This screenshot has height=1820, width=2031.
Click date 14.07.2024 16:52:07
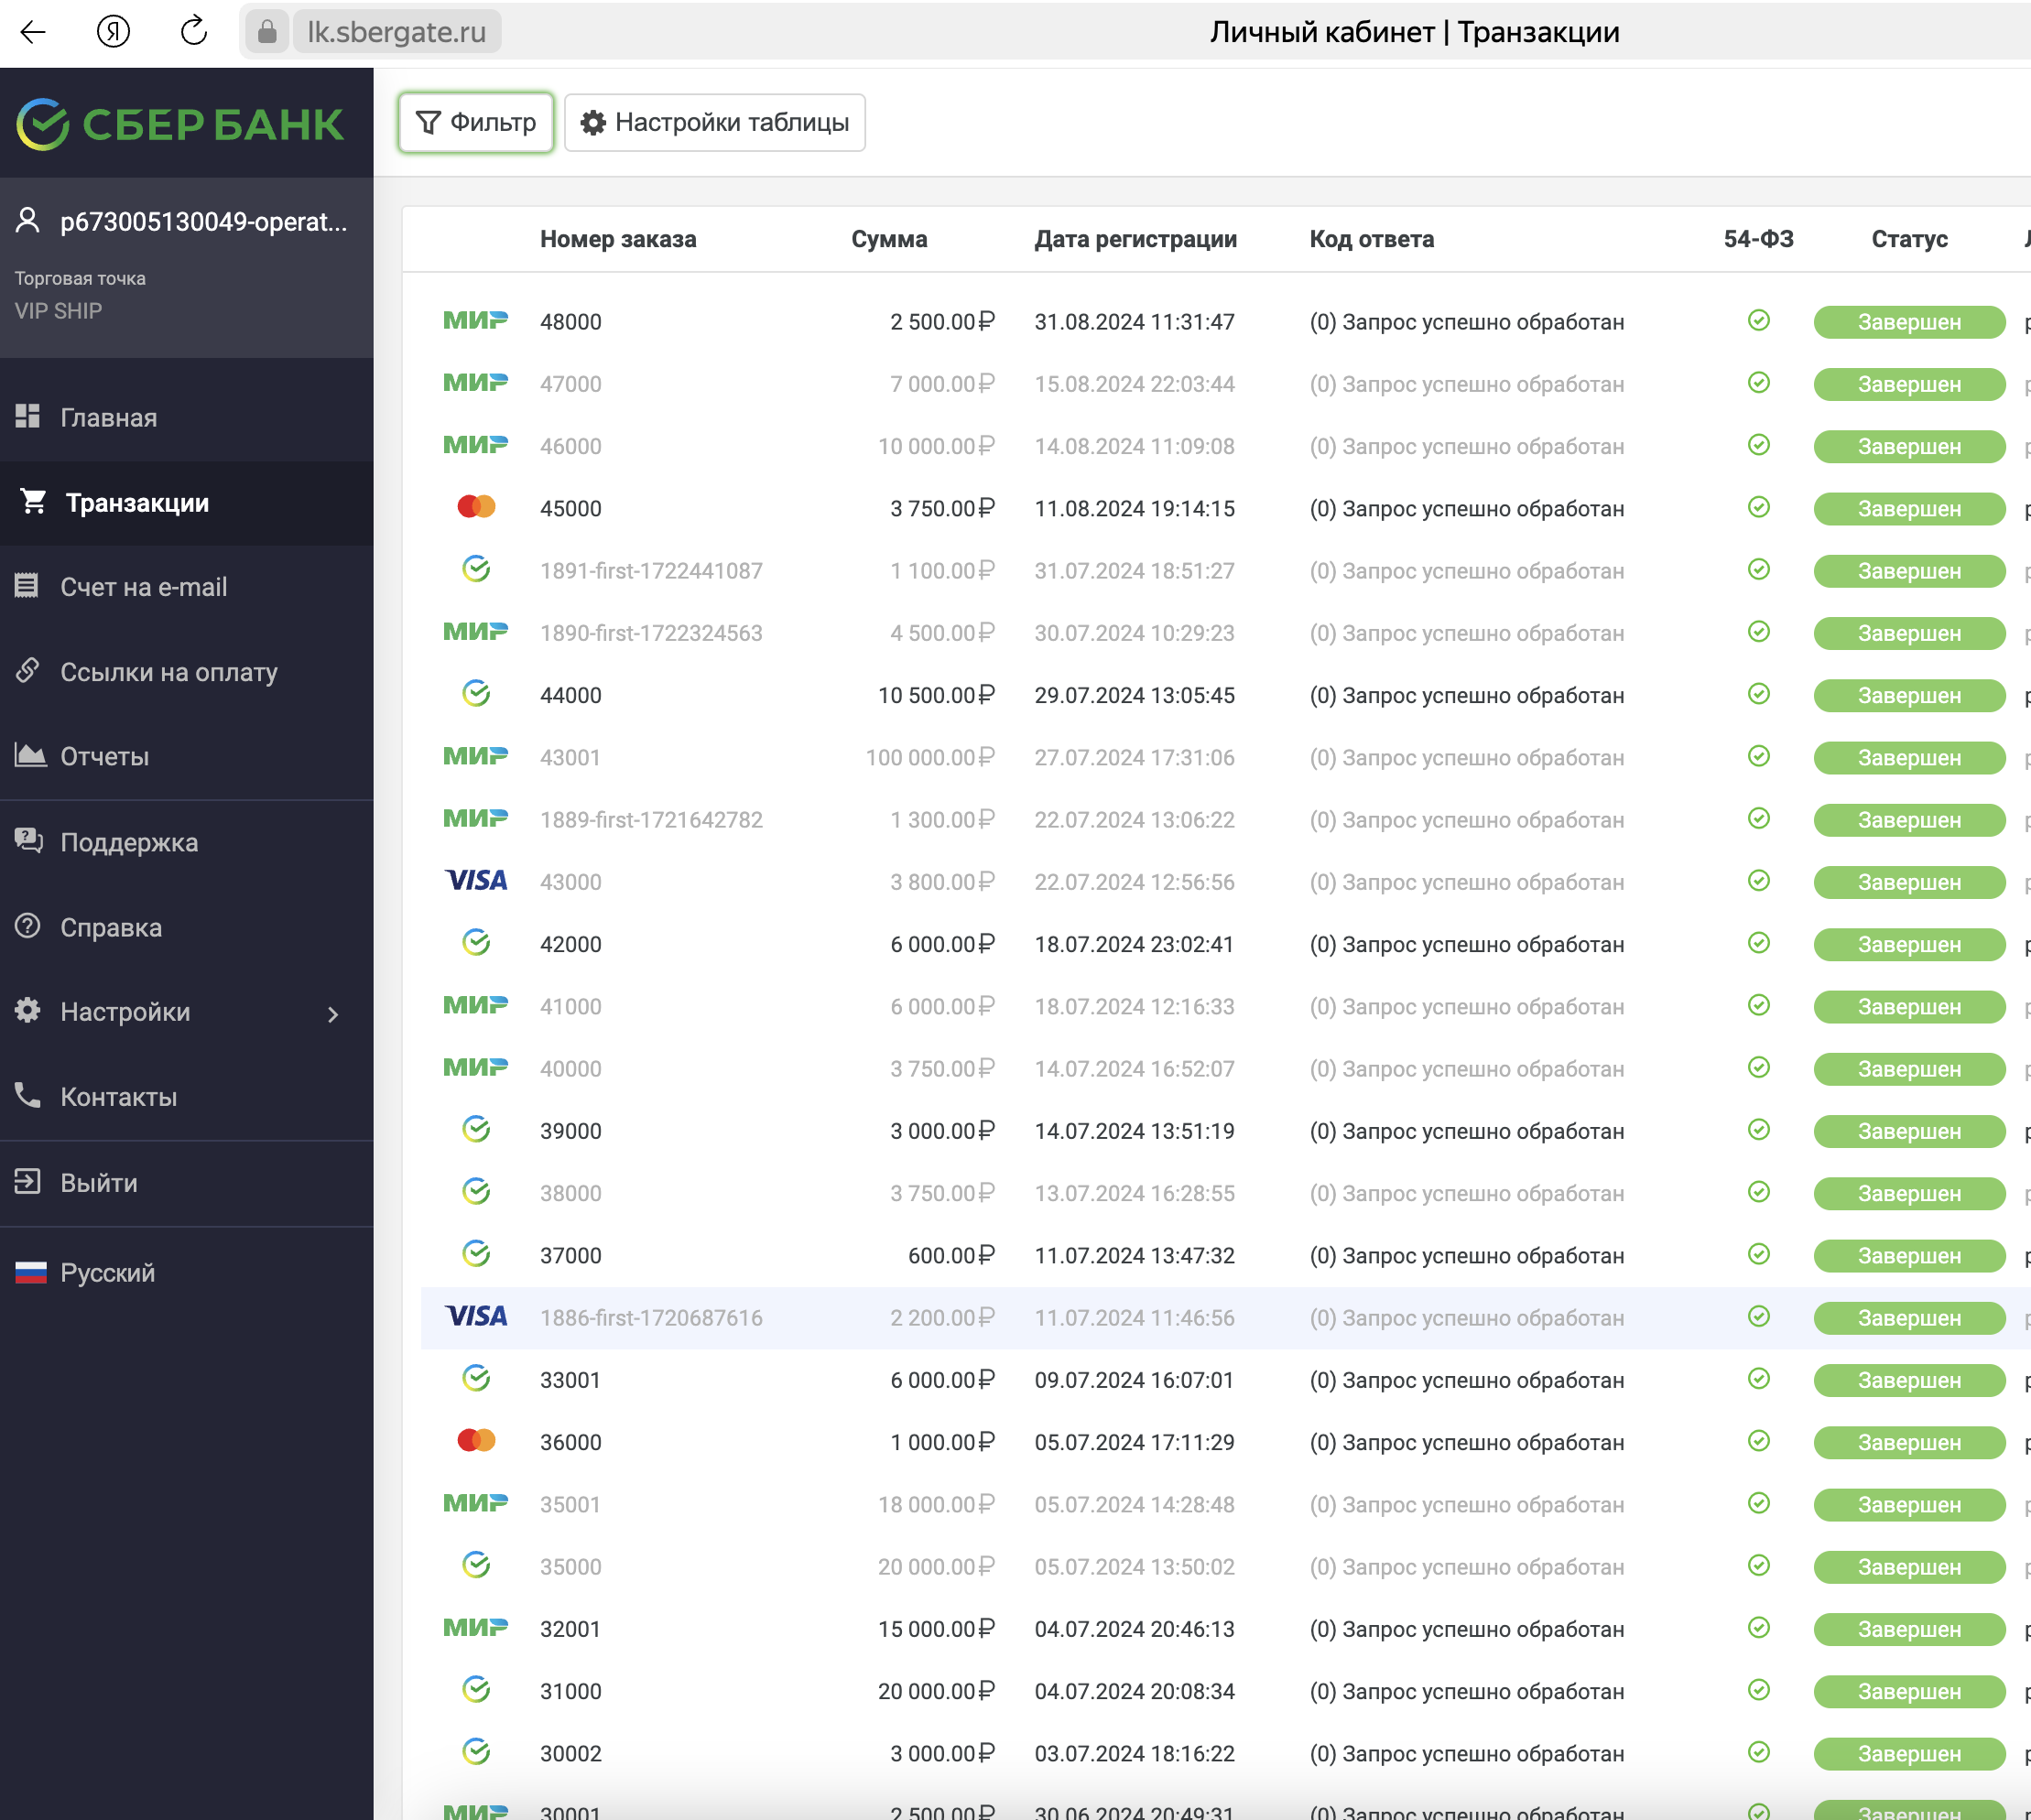(1134, 1068)
